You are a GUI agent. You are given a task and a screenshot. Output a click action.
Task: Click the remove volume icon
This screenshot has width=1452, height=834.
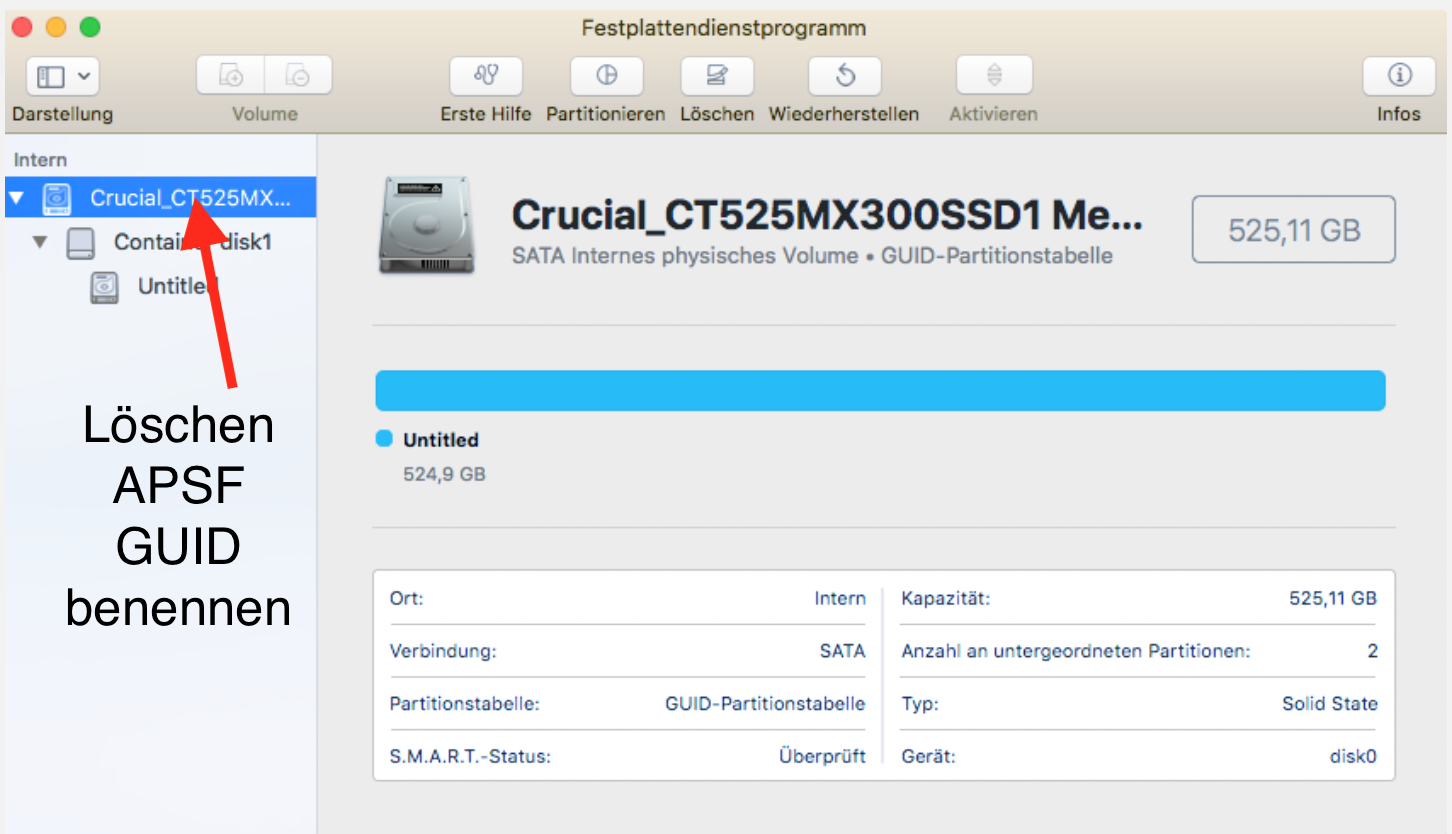coord(297,76)
